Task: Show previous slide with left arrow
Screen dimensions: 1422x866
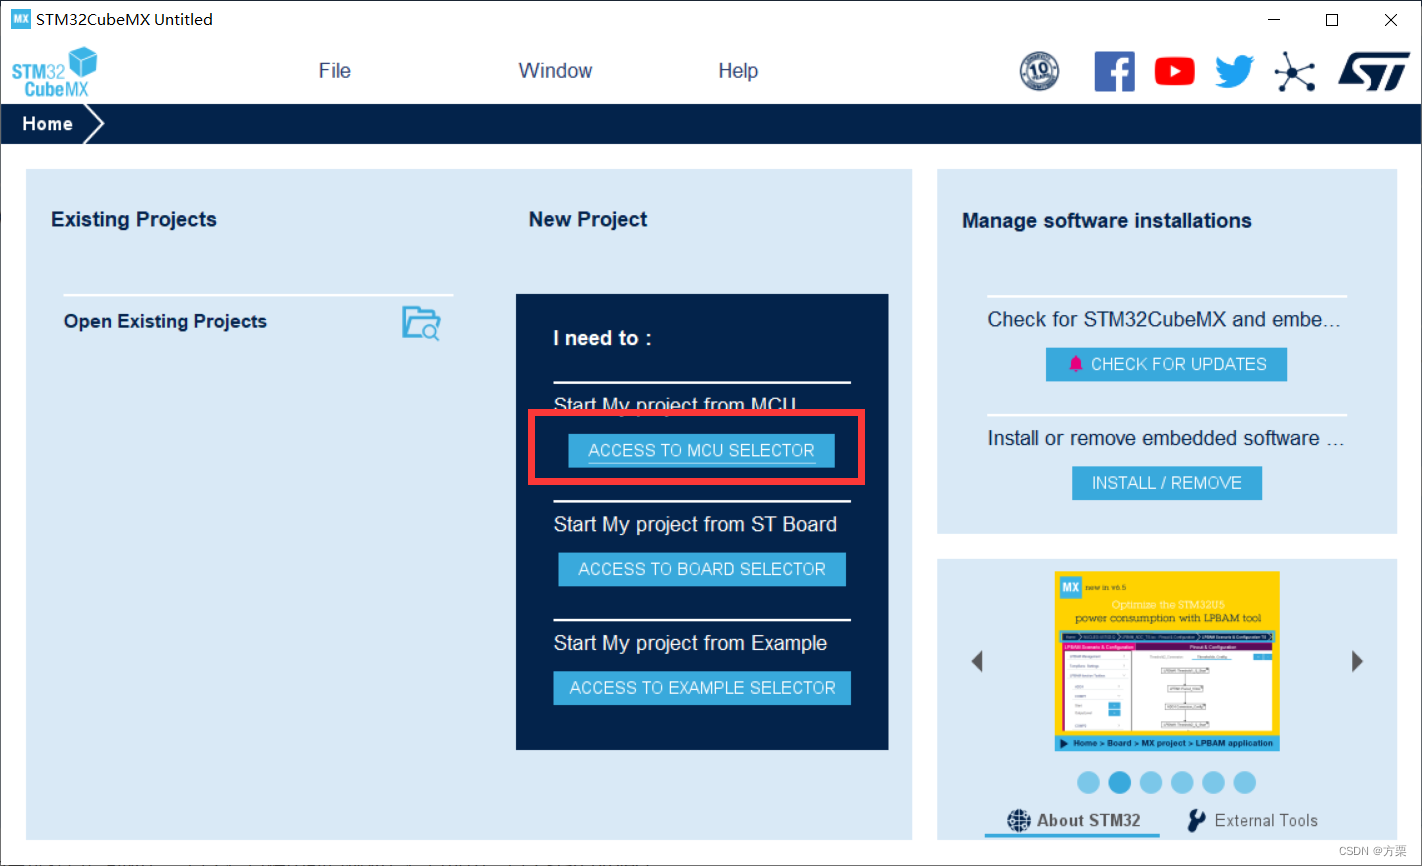Action: tap(977, 661)
